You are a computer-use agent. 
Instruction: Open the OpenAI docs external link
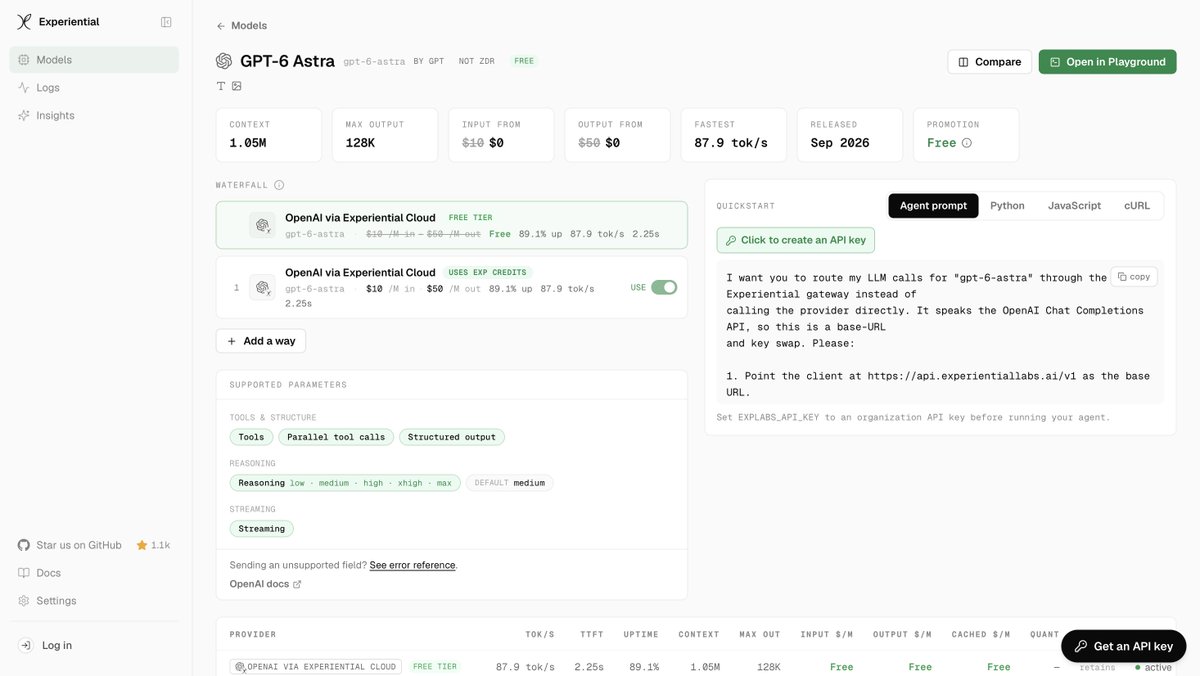(x=265, y=584)
